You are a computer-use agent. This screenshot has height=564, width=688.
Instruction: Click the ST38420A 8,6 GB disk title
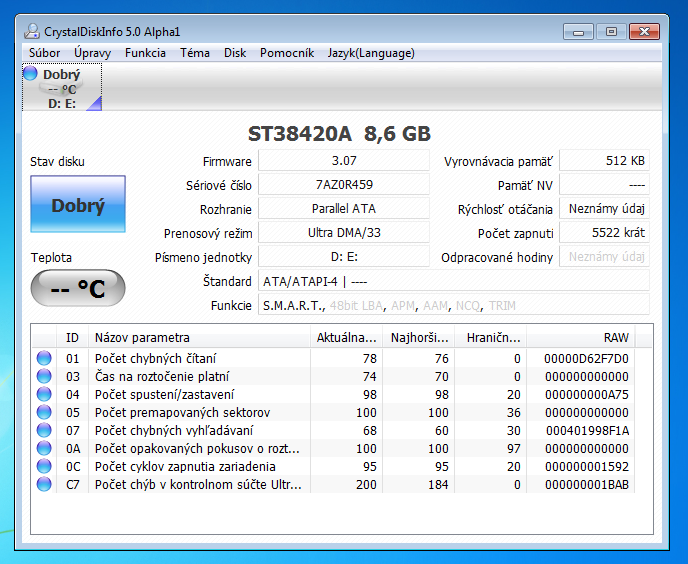tap(339, 133)
